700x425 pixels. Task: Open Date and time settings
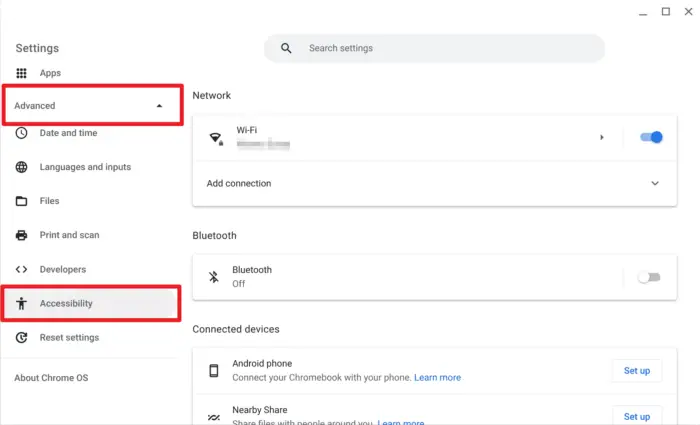[x=68, y=133]
